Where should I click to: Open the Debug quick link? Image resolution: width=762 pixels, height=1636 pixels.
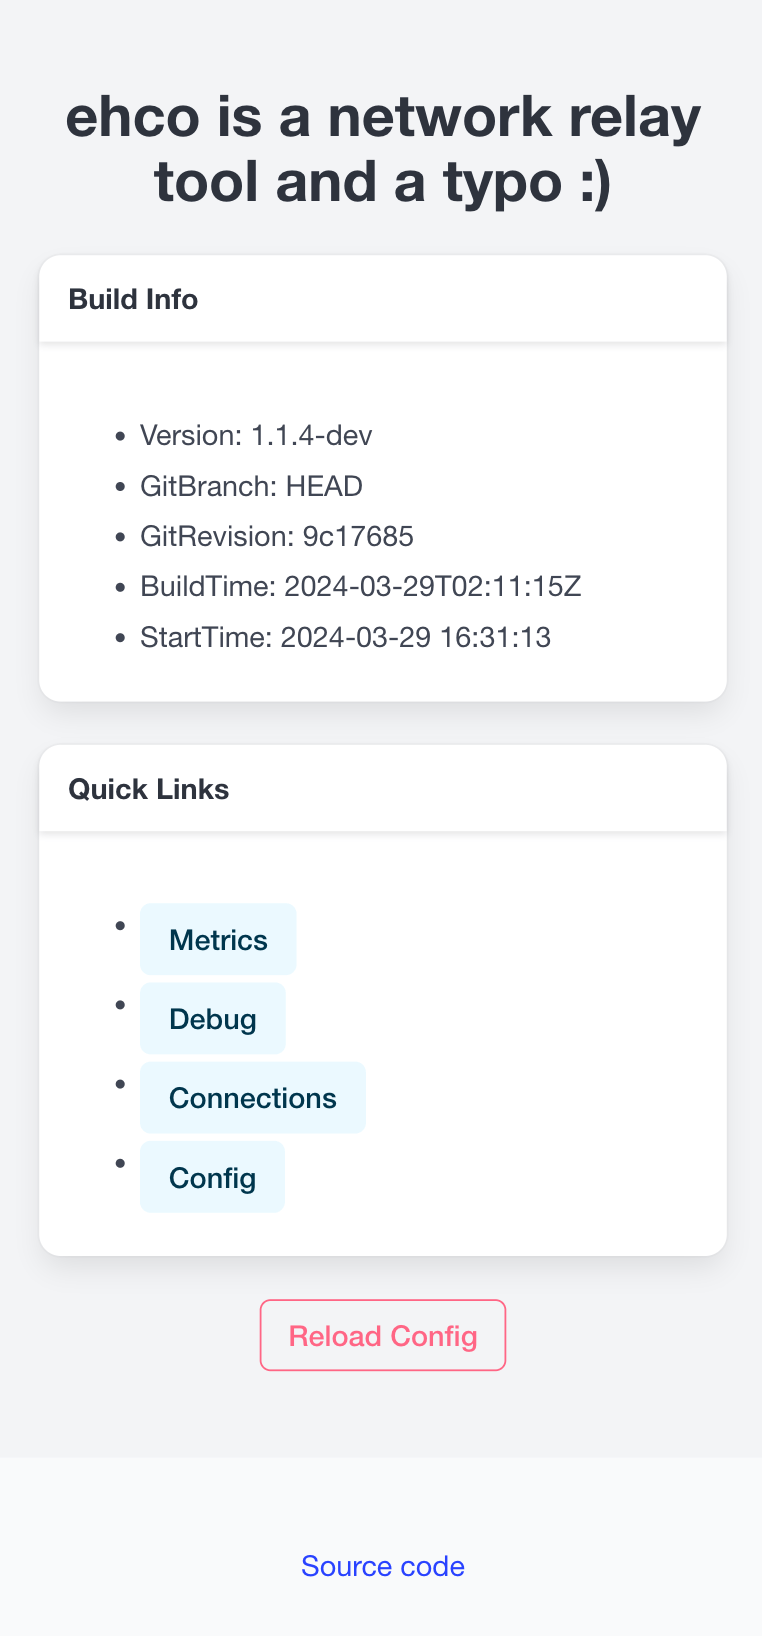coord(213,1019)
